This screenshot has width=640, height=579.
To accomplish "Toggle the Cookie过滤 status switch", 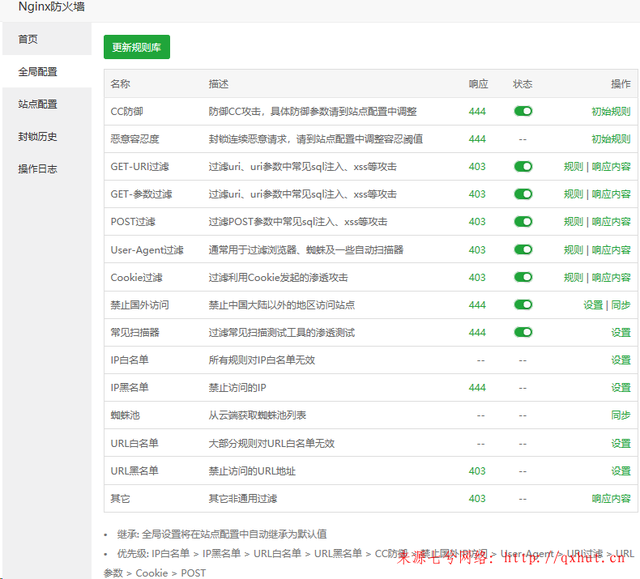I will [523, 277].
